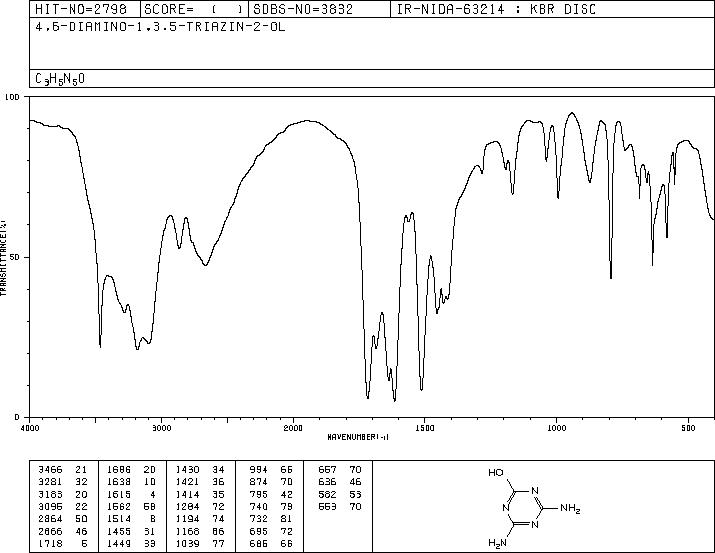Click transmittance value 79 beside 740

(x=286, y=506)
